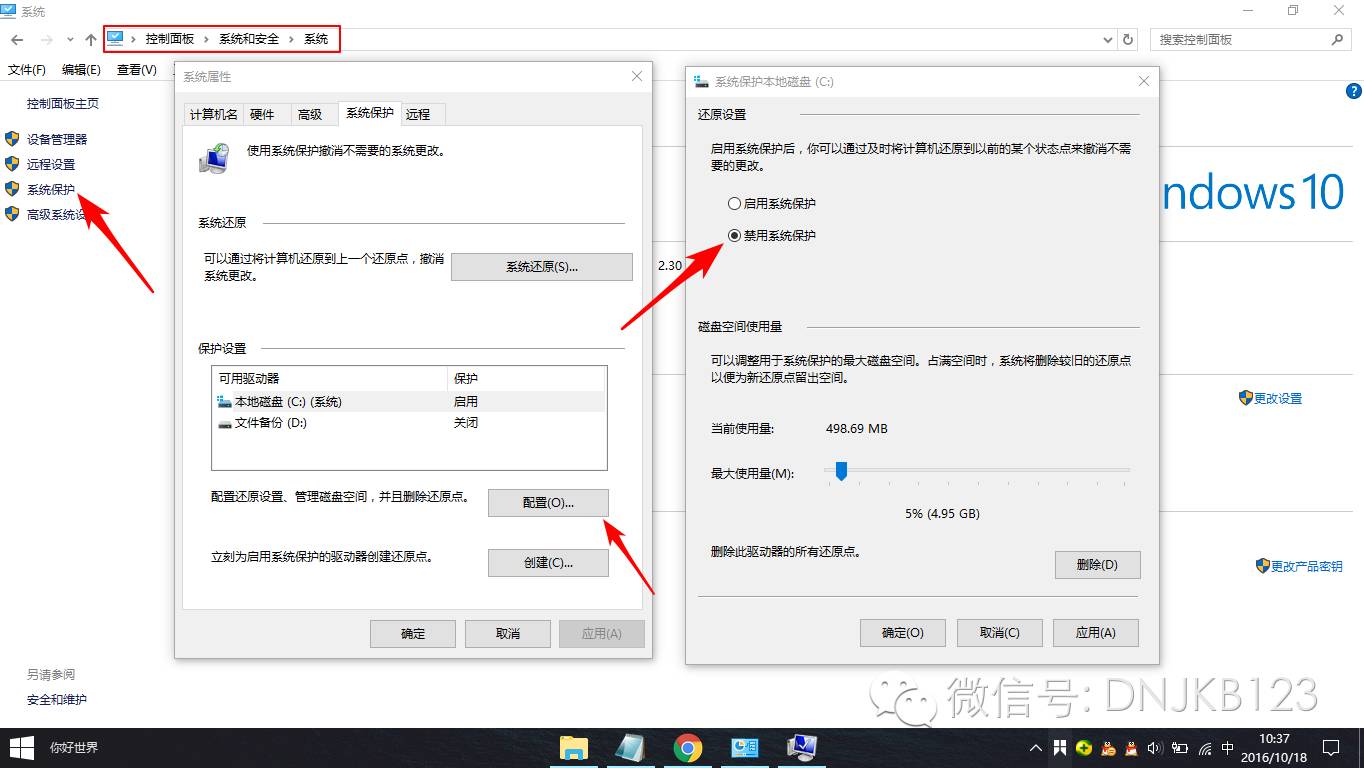Click the 可用驱动器 column header
1364x768 pixels.
coord(330,379)
